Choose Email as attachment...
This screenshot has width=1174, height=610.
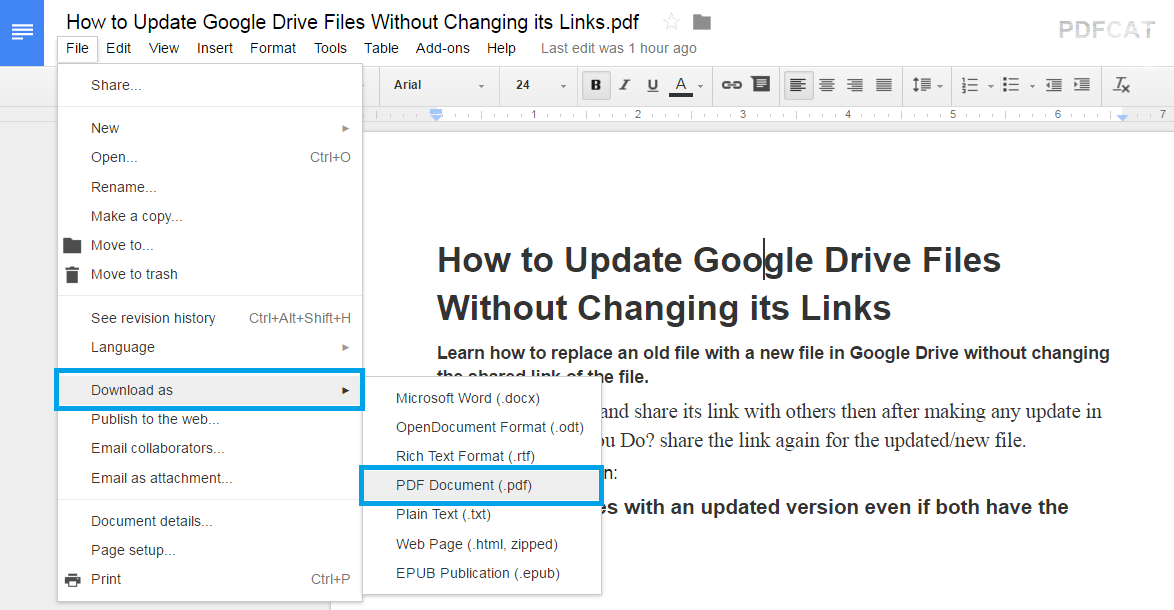coord(210,478)
